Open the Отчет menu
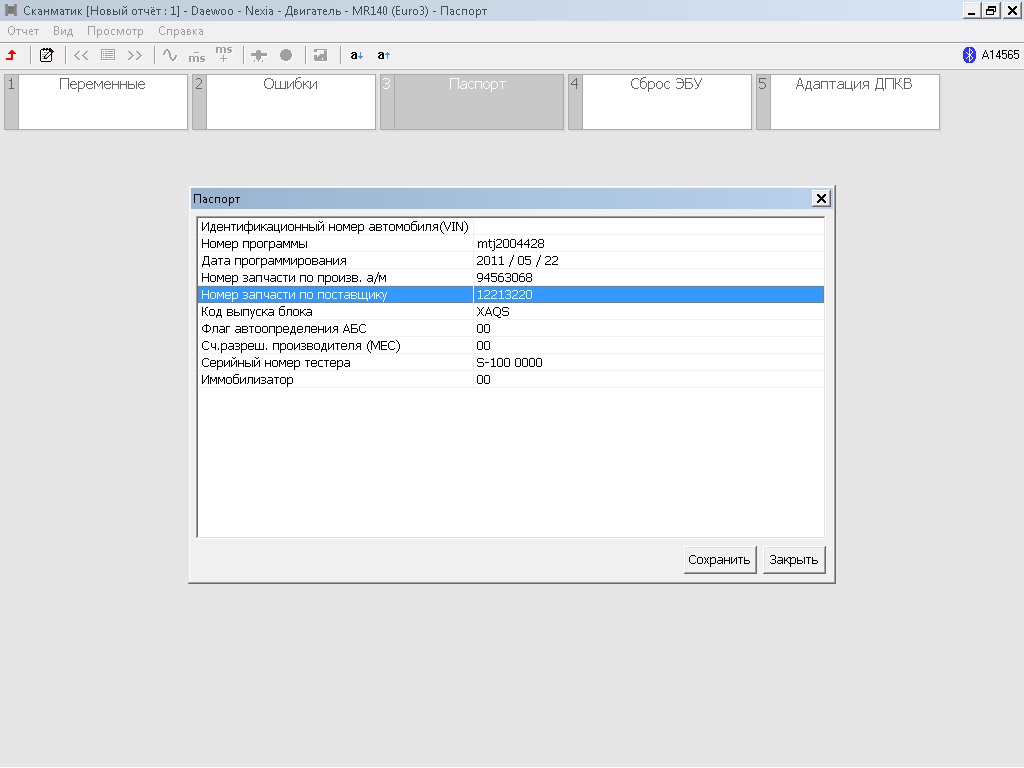This screenshot has width=1024, height=768. point(23,31)
